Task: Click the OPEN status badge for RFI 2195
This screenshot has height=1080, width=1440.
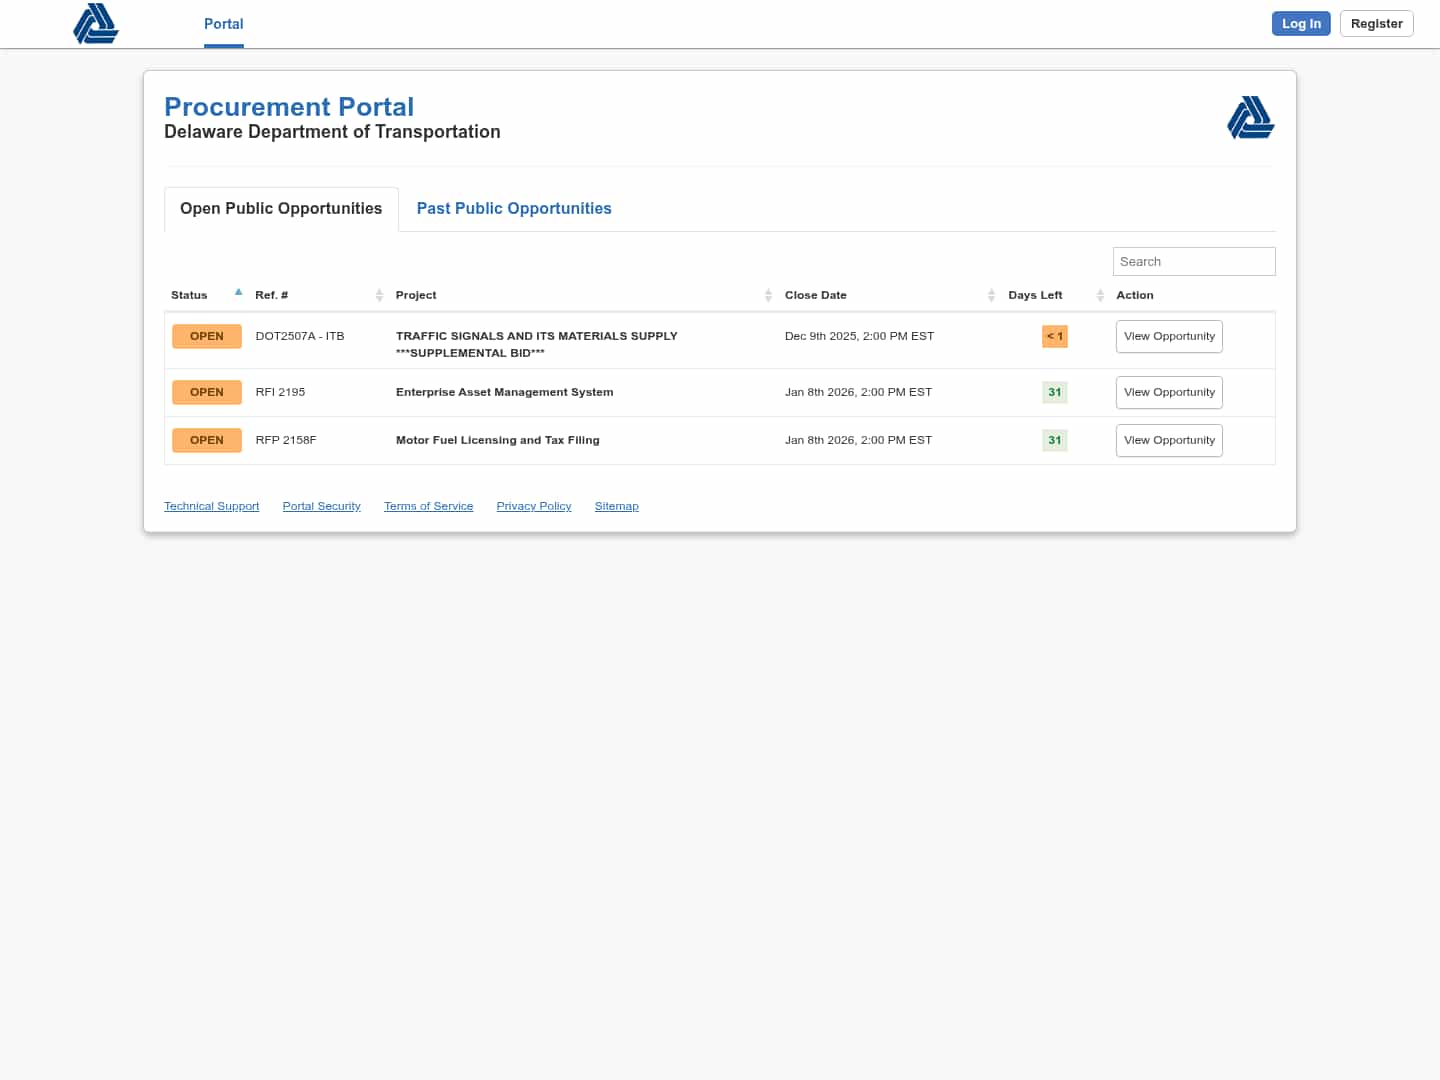Action: (207, 393)
